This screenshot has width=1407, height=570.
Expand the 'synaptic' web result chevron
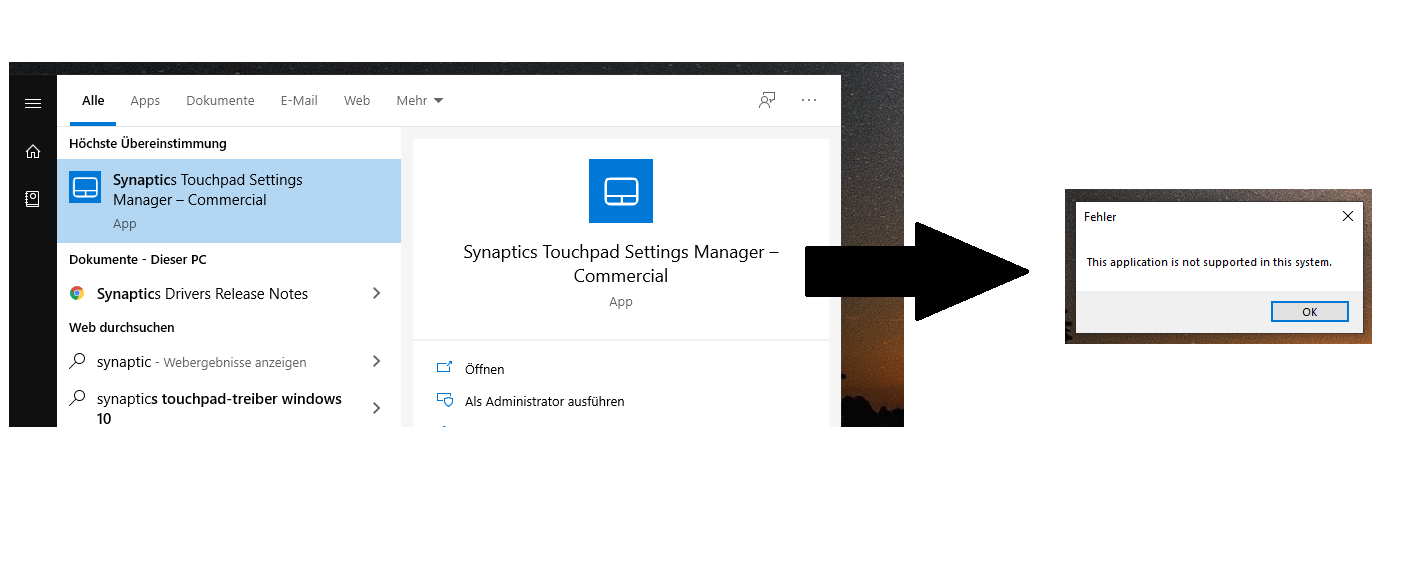coord(377,361)
